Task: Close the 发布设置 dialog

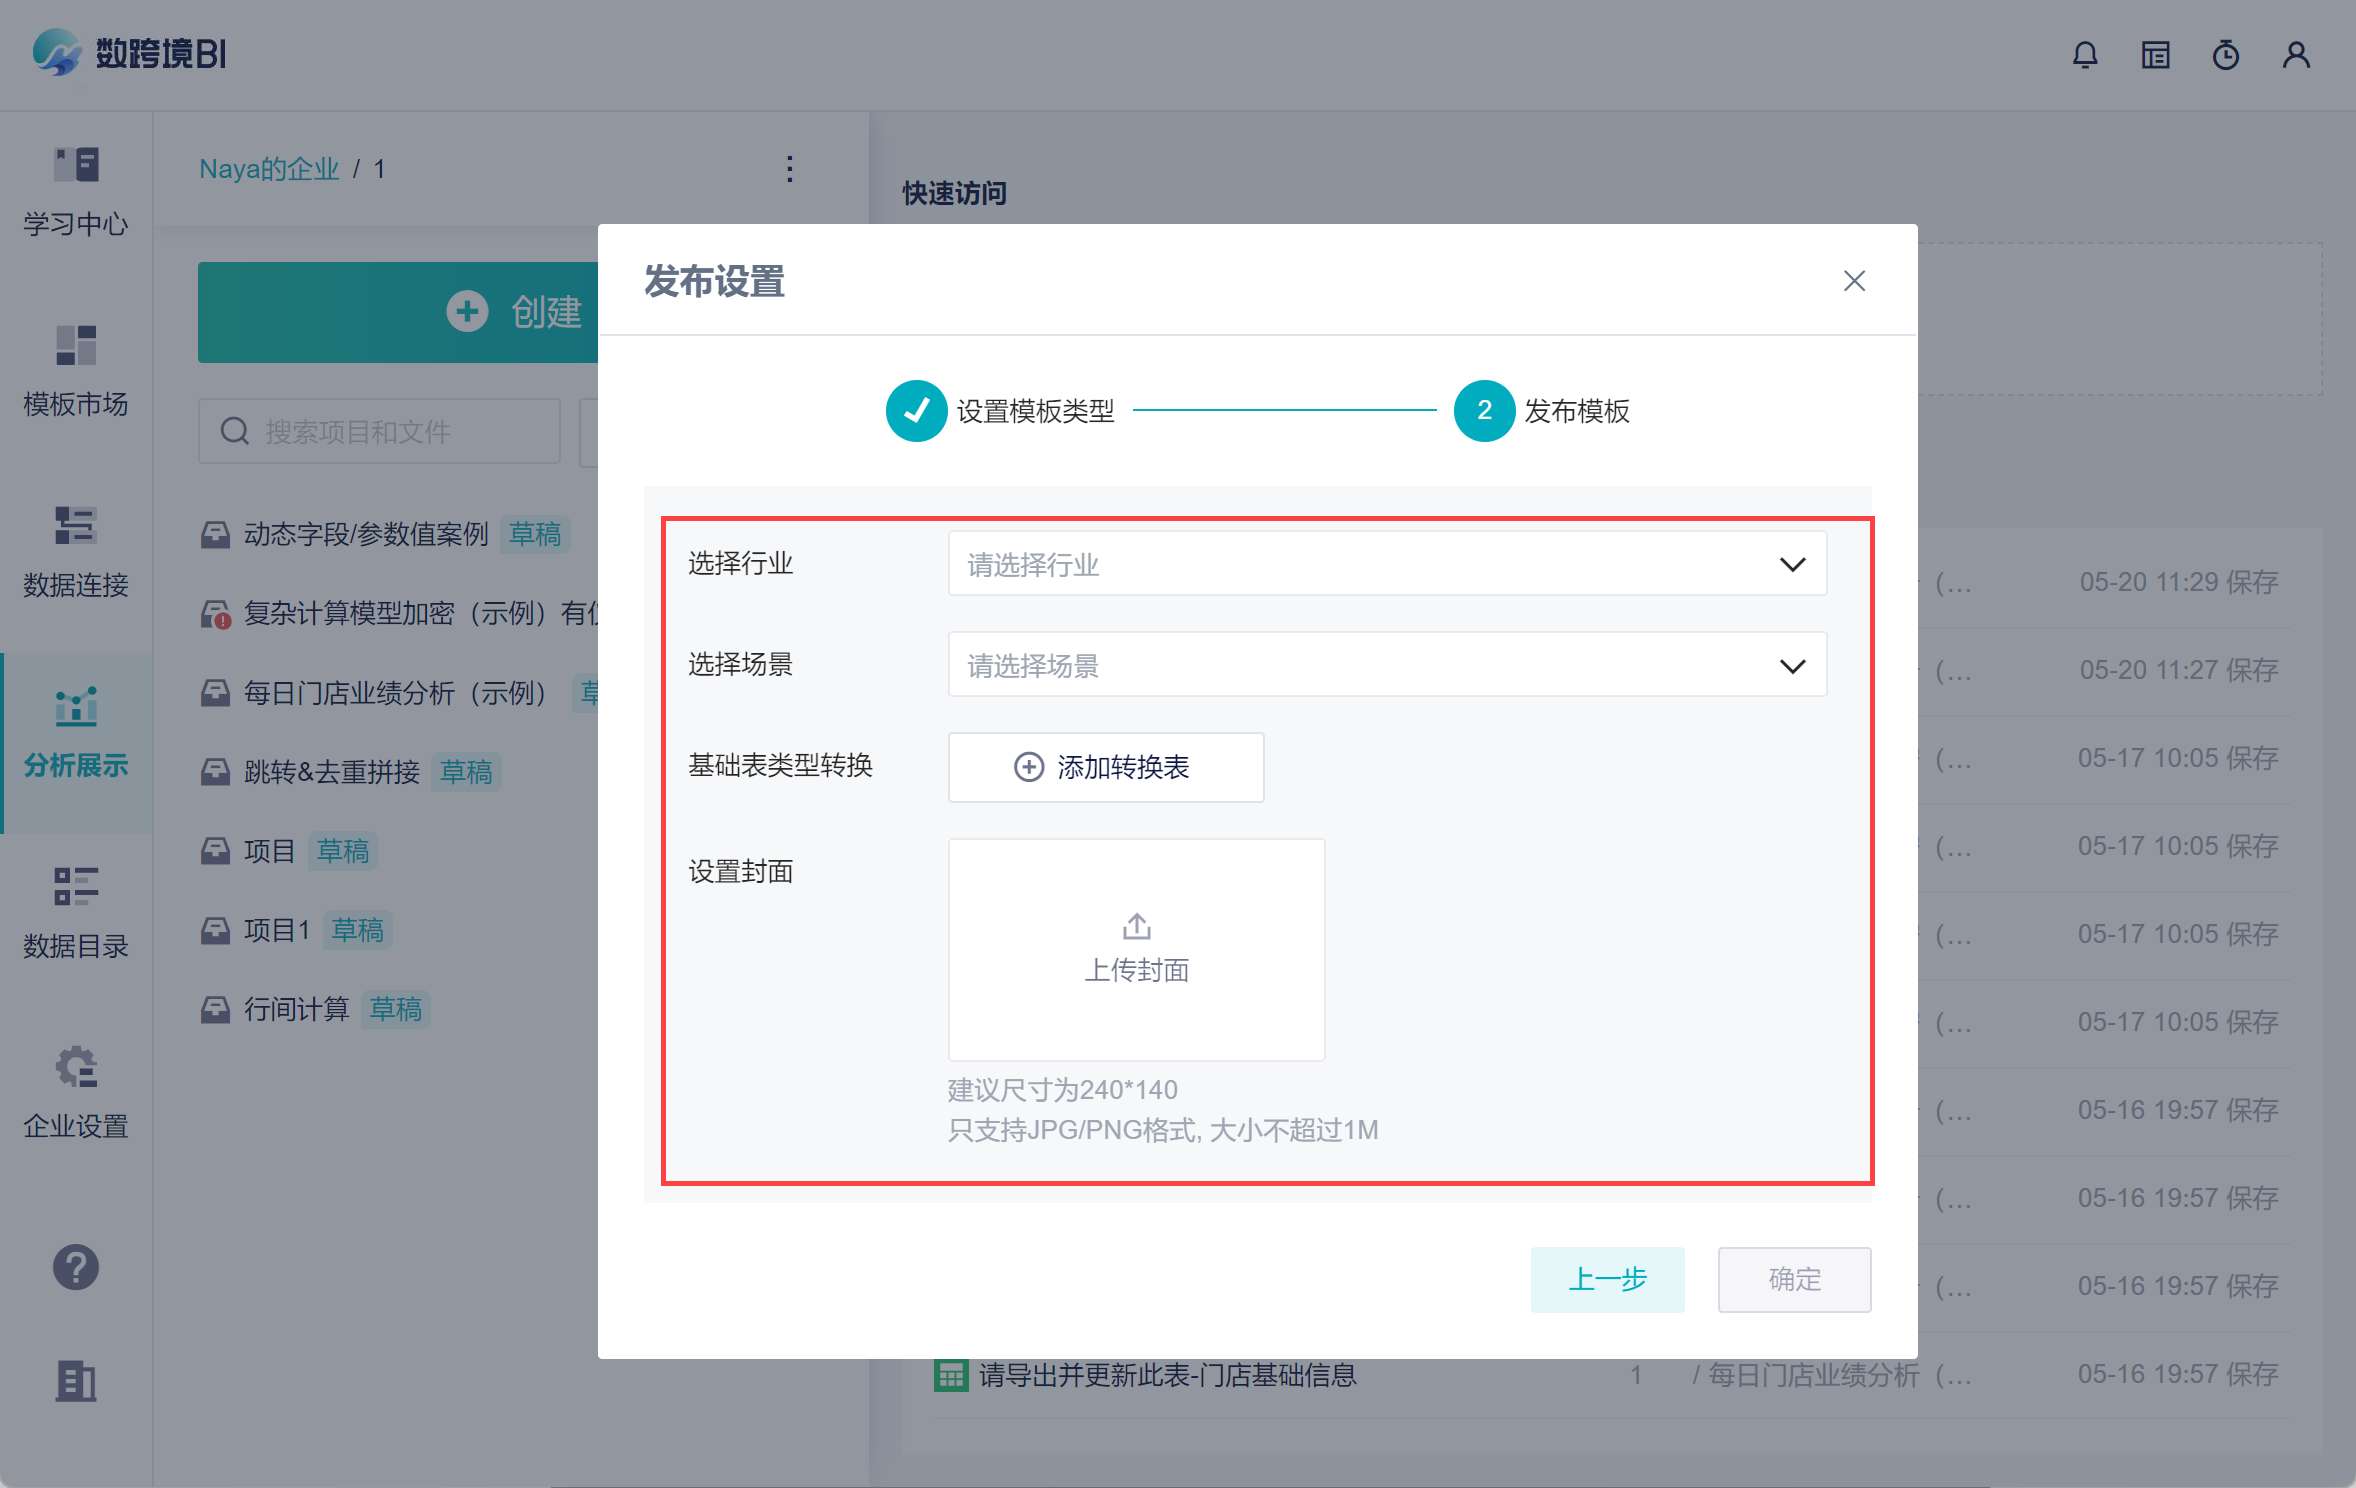Action: 1854,281
